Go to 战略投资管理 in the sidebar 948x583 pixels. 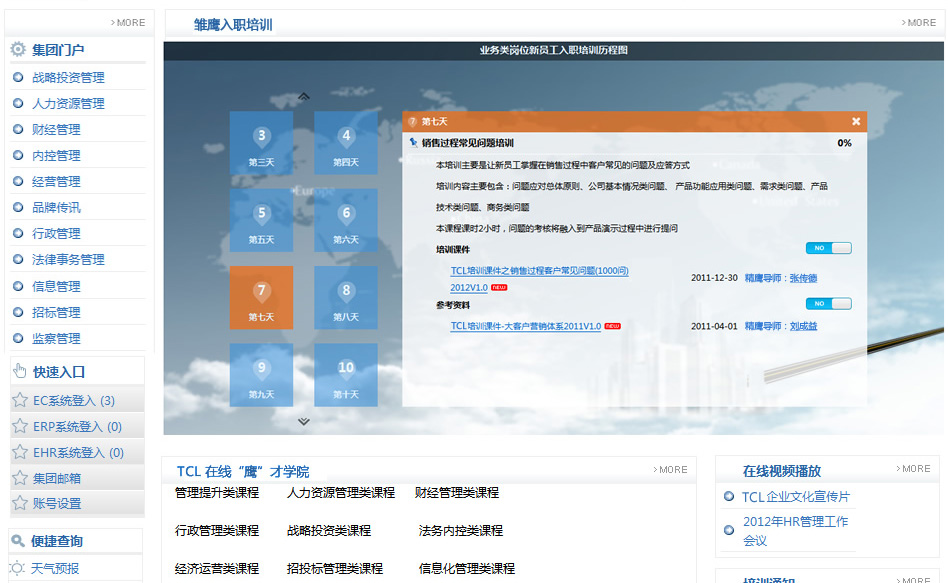(x=68, y=77)
